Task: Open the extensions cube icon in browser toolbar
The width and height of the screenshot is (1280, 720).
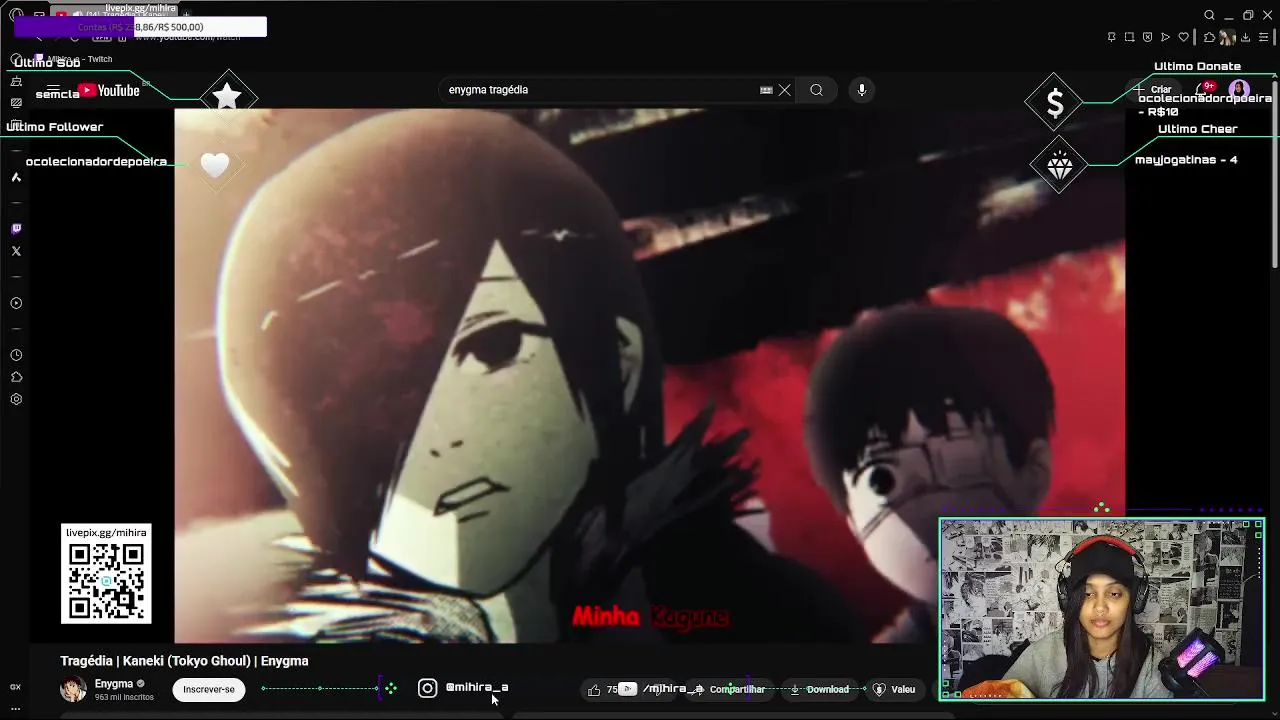Action: coord(1209,37)
